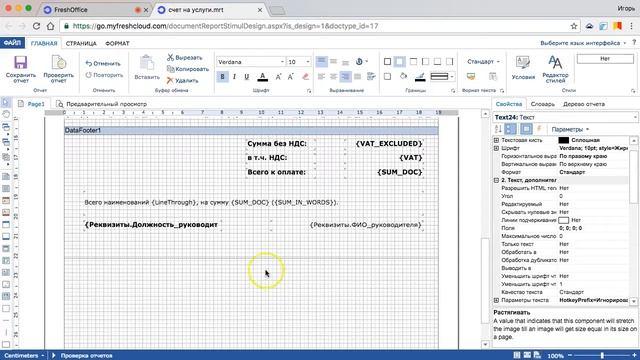Screen dimensions: 640x360
Task: Click Проверка отчетов in status bar
Action: pyautogui.click(x=86, y=356)
